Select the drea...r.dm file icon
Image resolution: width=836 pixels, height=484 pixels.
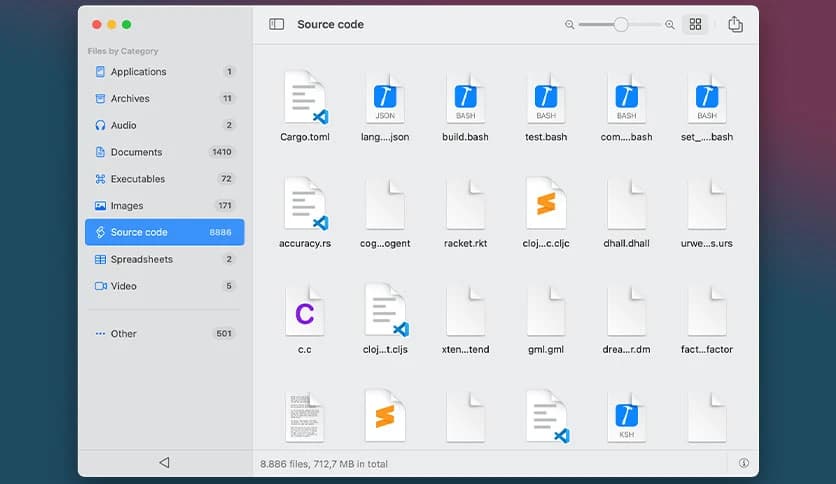[x=626, y=311]
